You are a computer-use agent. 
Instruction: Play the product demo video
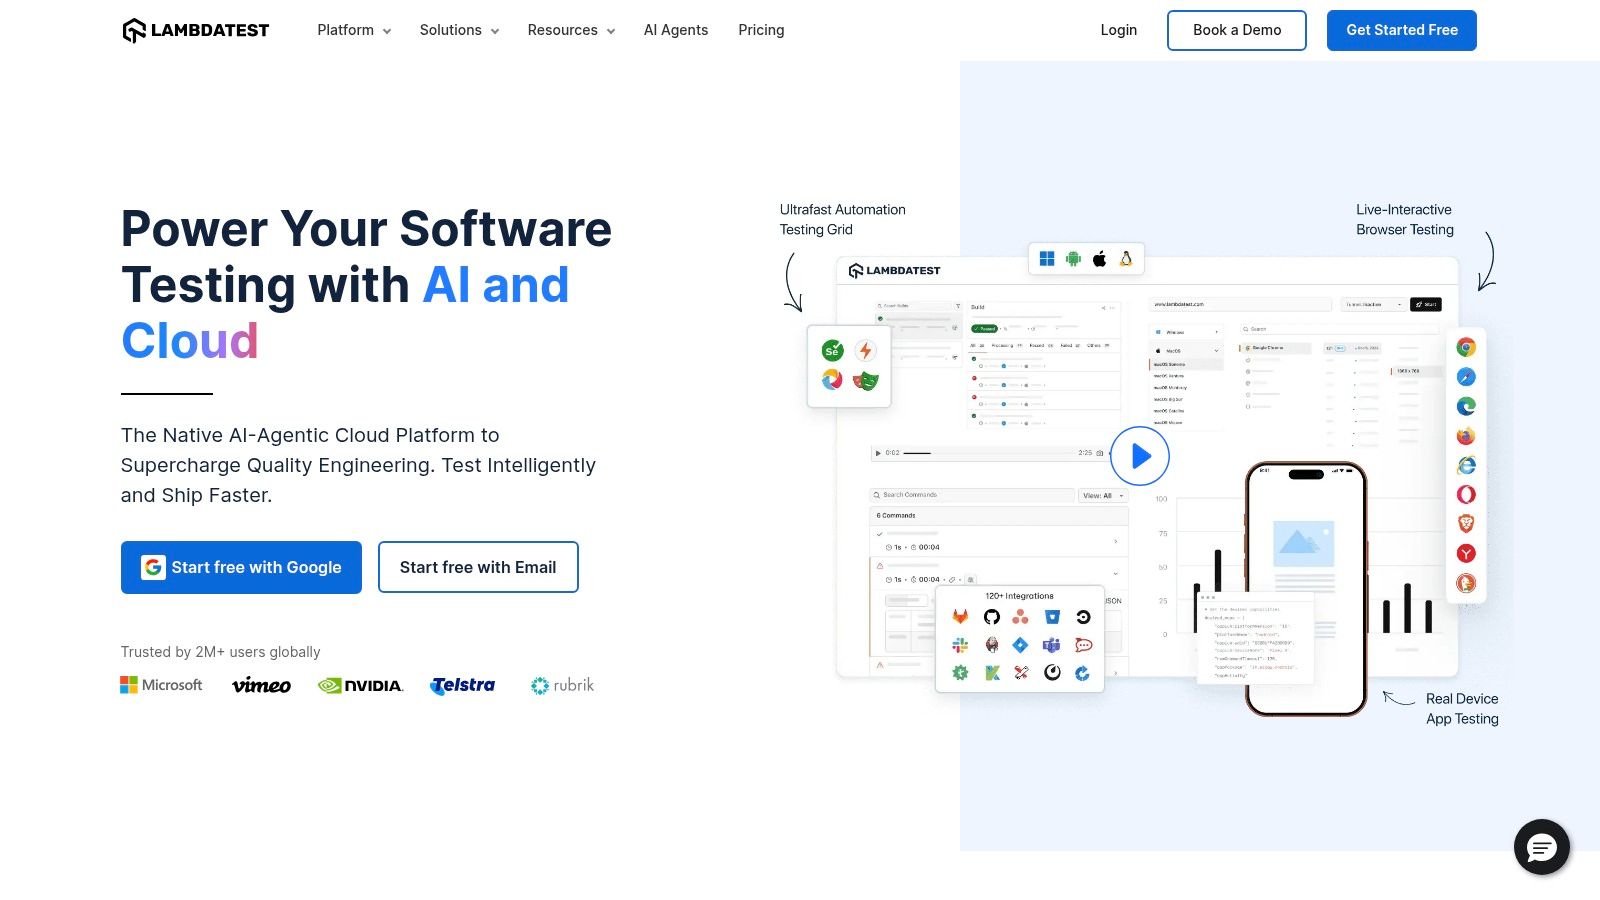coord(1140,456)
